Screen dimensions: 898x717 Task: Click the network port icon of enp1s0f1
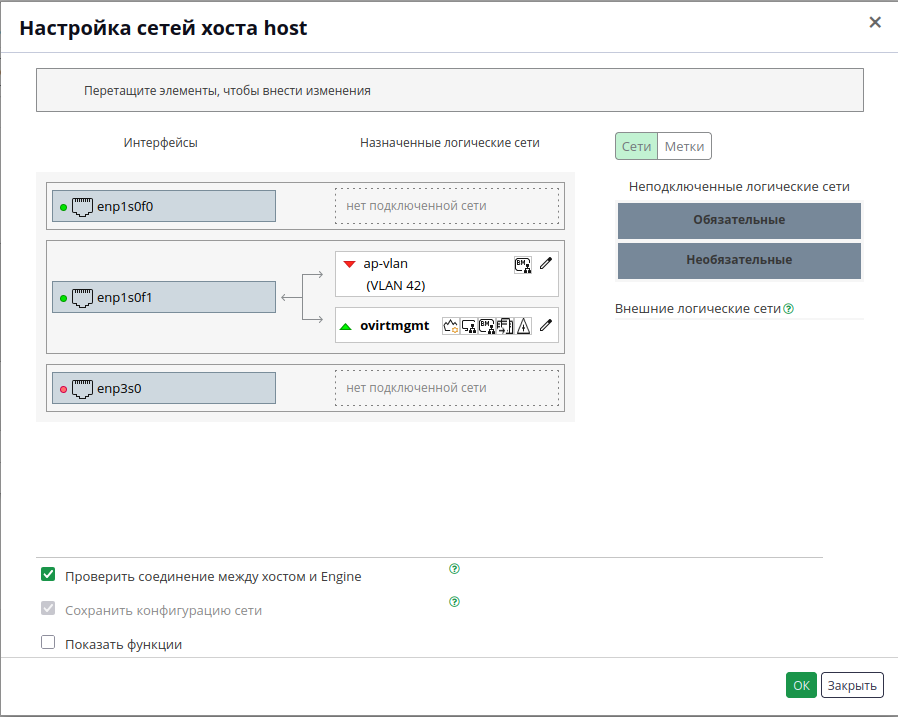click(82, 298)
